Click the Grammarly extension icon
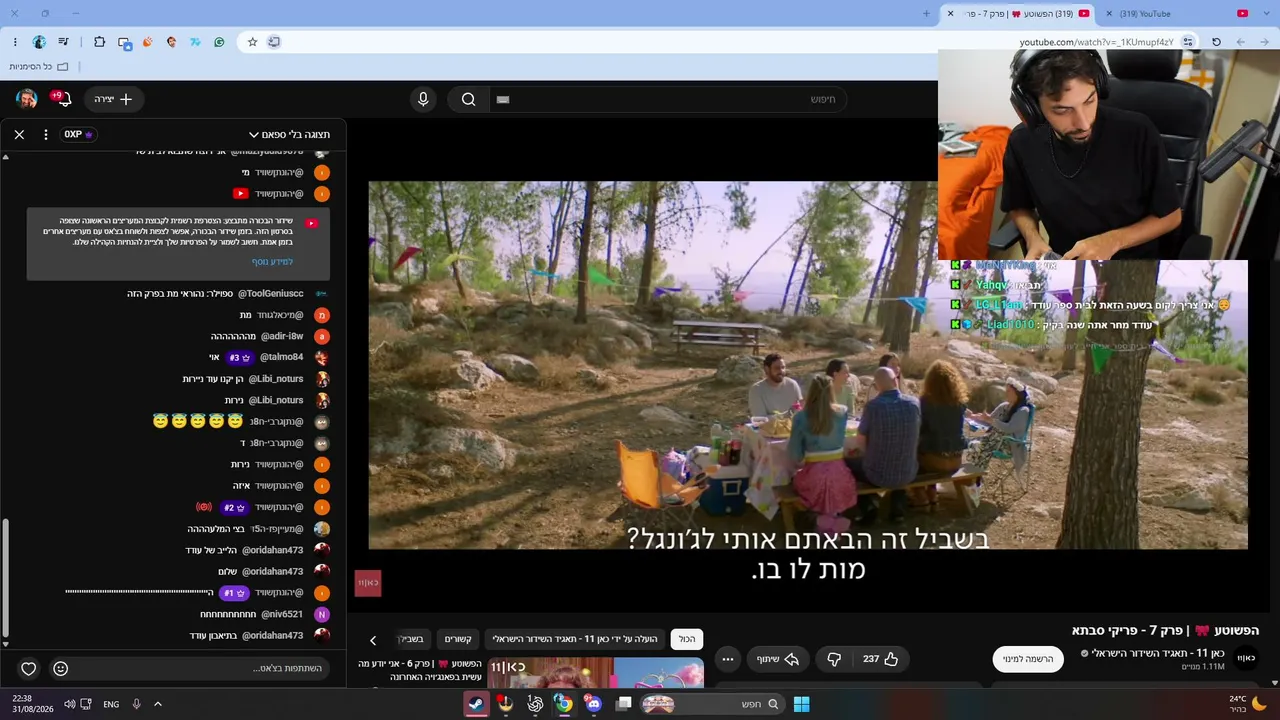This screenshot has width=1280, height=720. point(219,42)
